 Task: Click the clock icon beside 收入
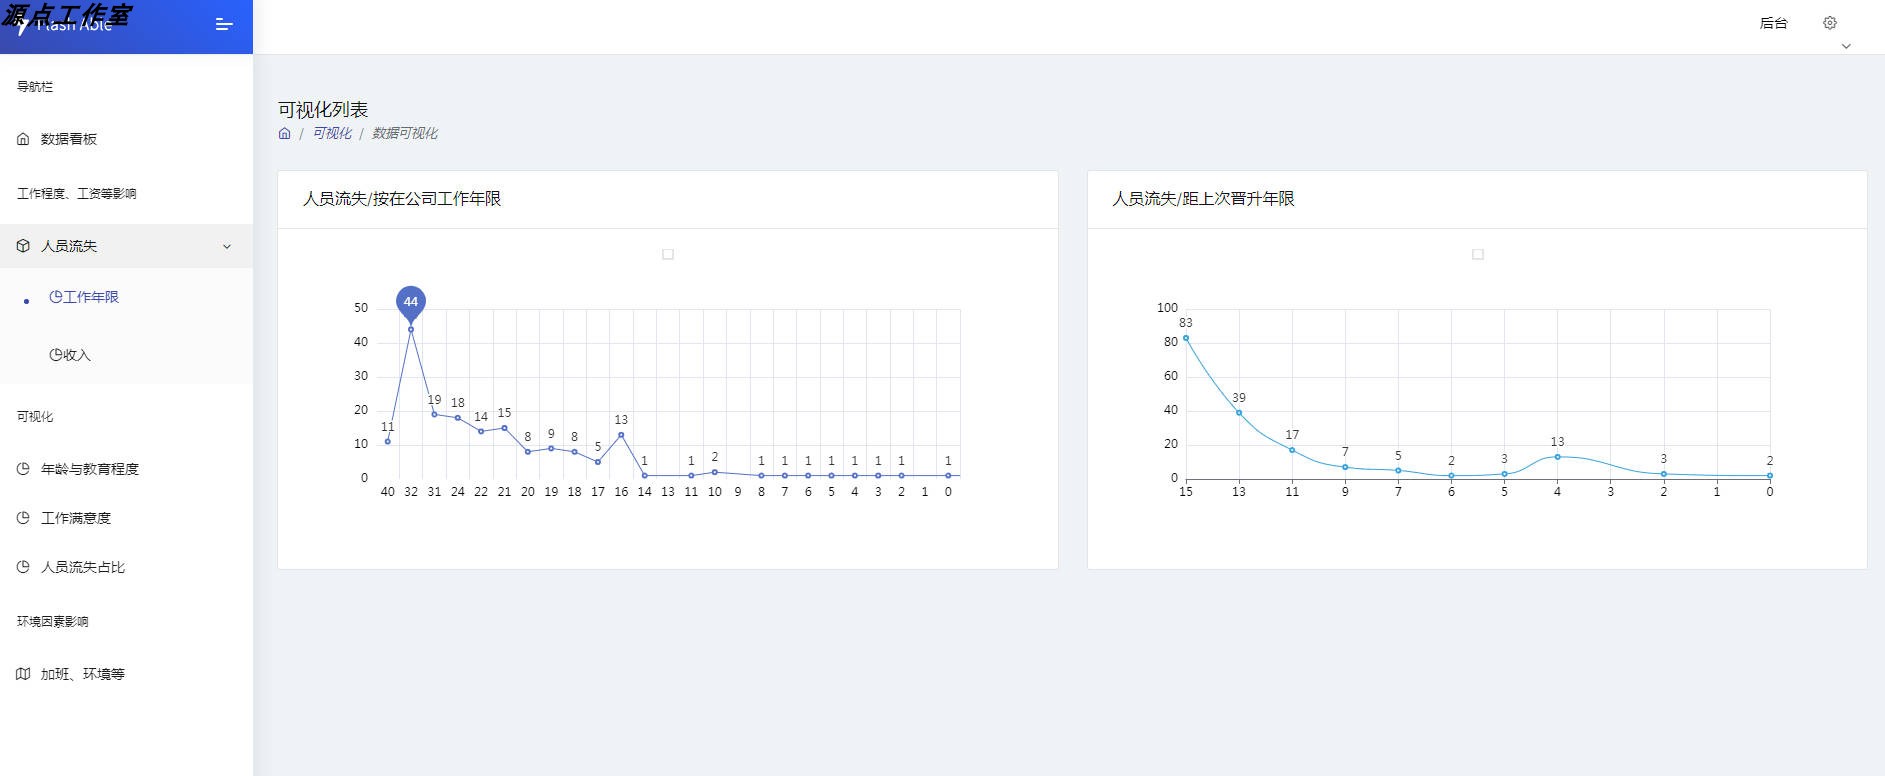click(x=56, y=355)
